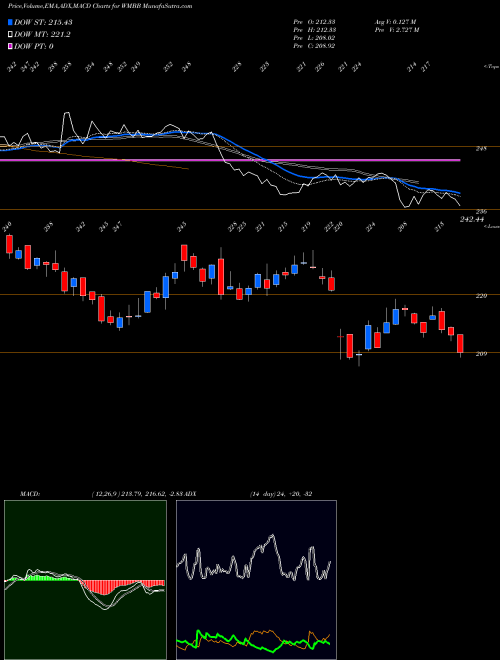Click the horizontal magenta DOW PT line
500x660 pixels.
point(230,160)
